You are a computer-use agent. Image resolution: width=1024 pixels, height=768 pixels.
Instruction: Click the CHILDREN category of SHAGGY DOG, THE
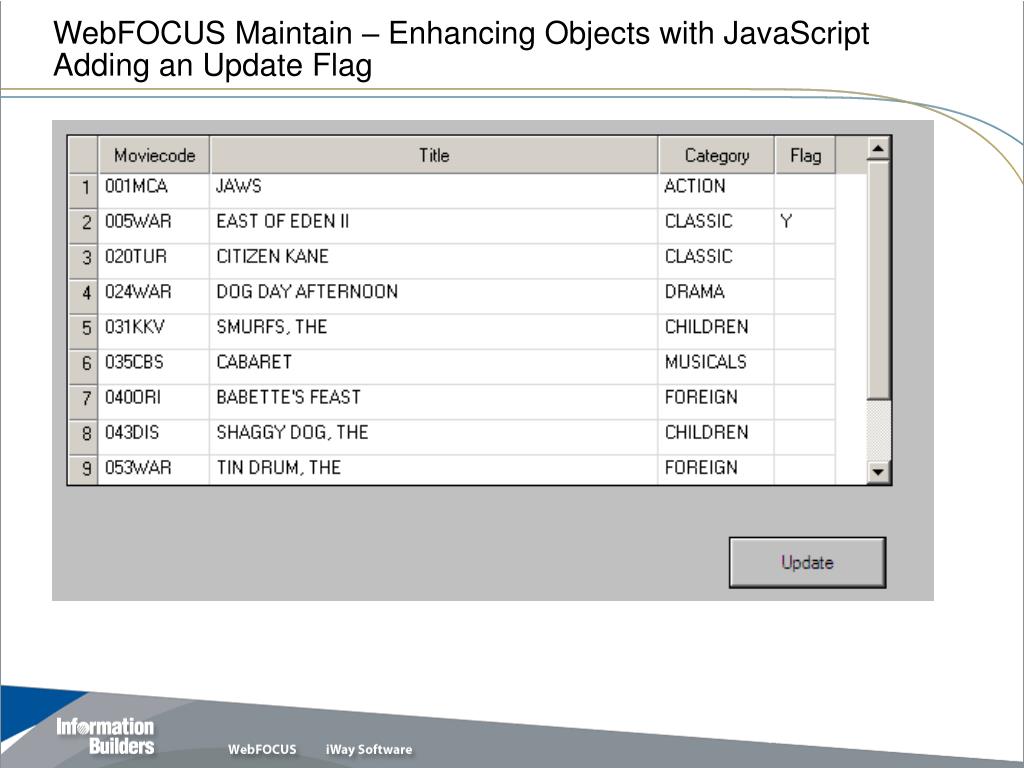click(x=716, y=438)
